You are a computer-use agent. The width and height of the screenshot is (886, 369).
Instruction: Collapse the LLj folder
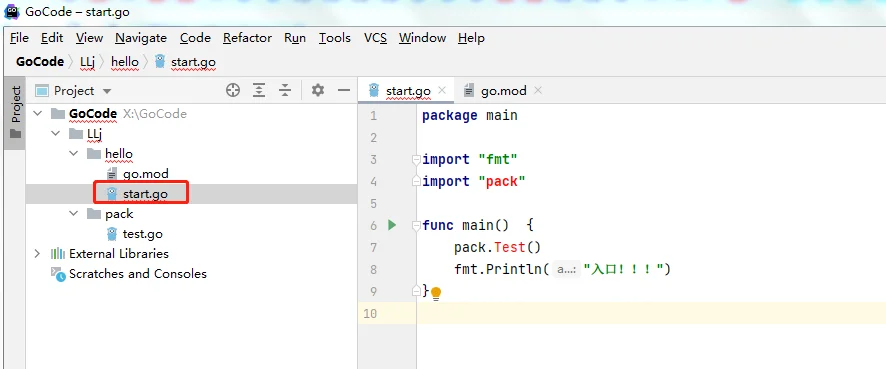[56, 134]
